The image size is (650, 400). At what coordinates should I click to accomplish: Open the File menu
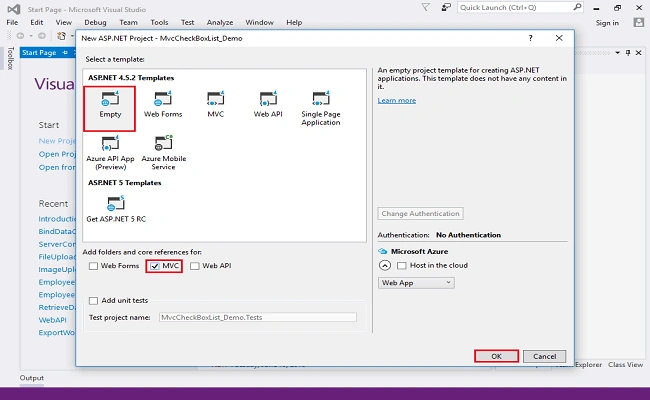(x=12, y=22)
